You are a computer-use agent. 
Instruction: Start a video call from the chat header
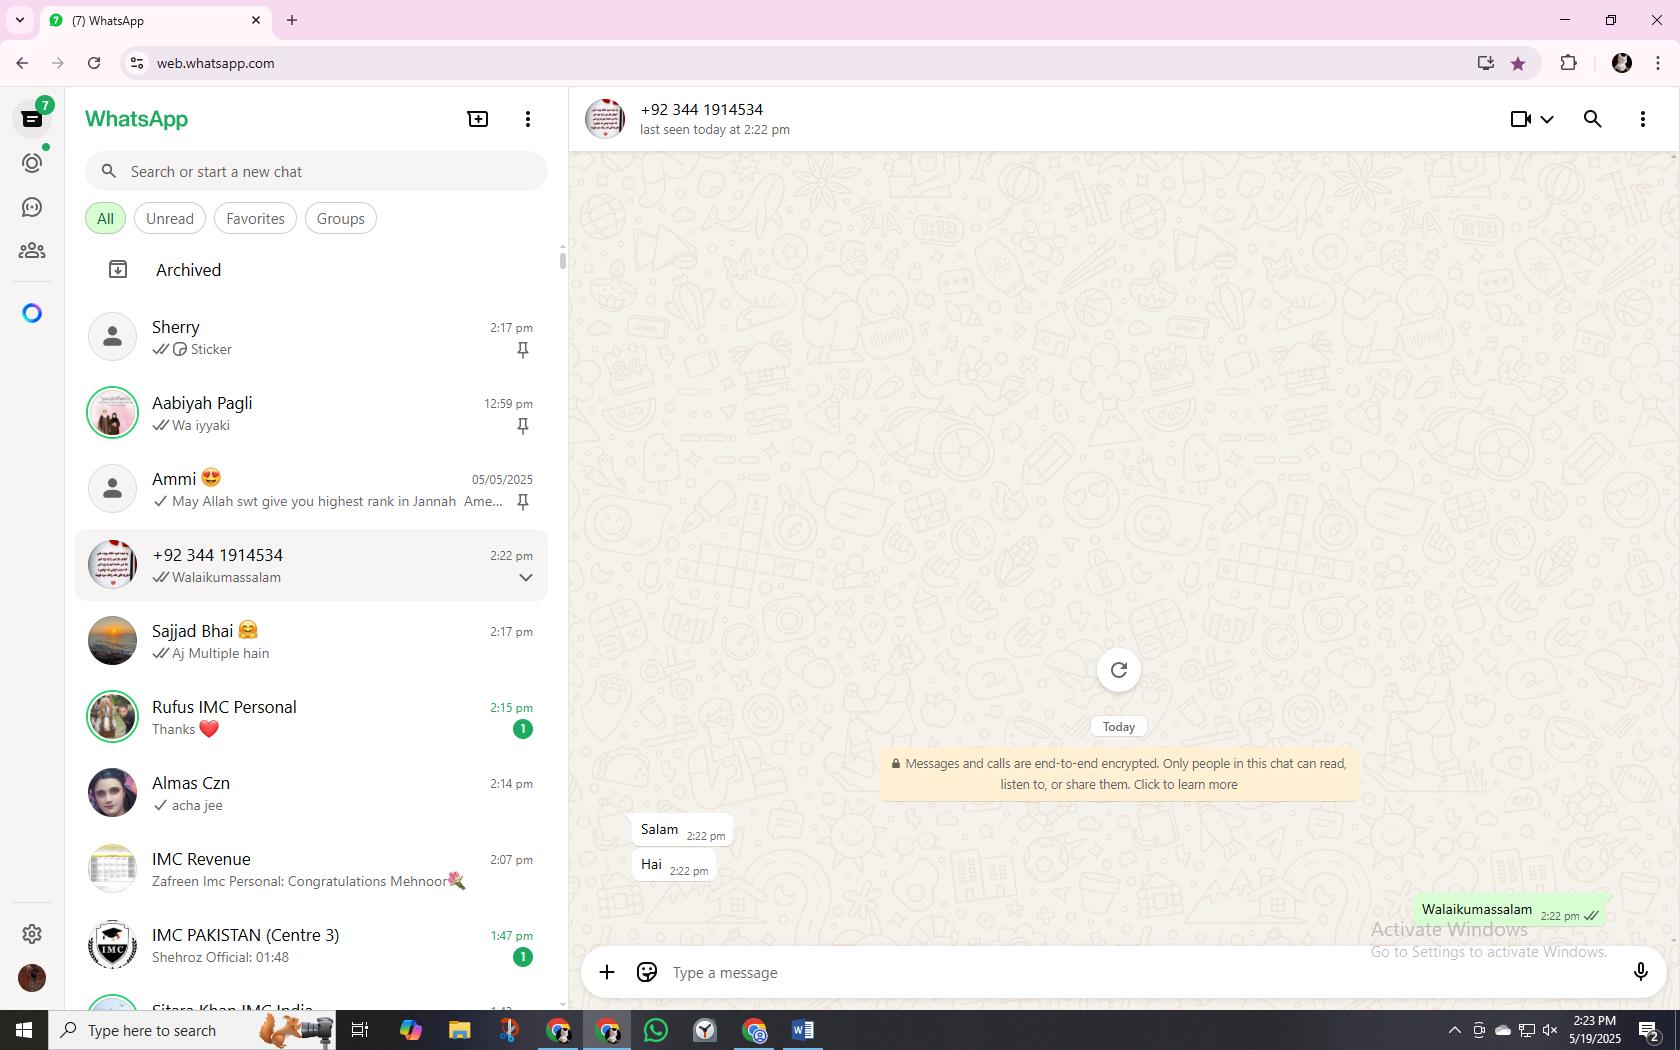pyautogui.click(x=1521, y=119)
